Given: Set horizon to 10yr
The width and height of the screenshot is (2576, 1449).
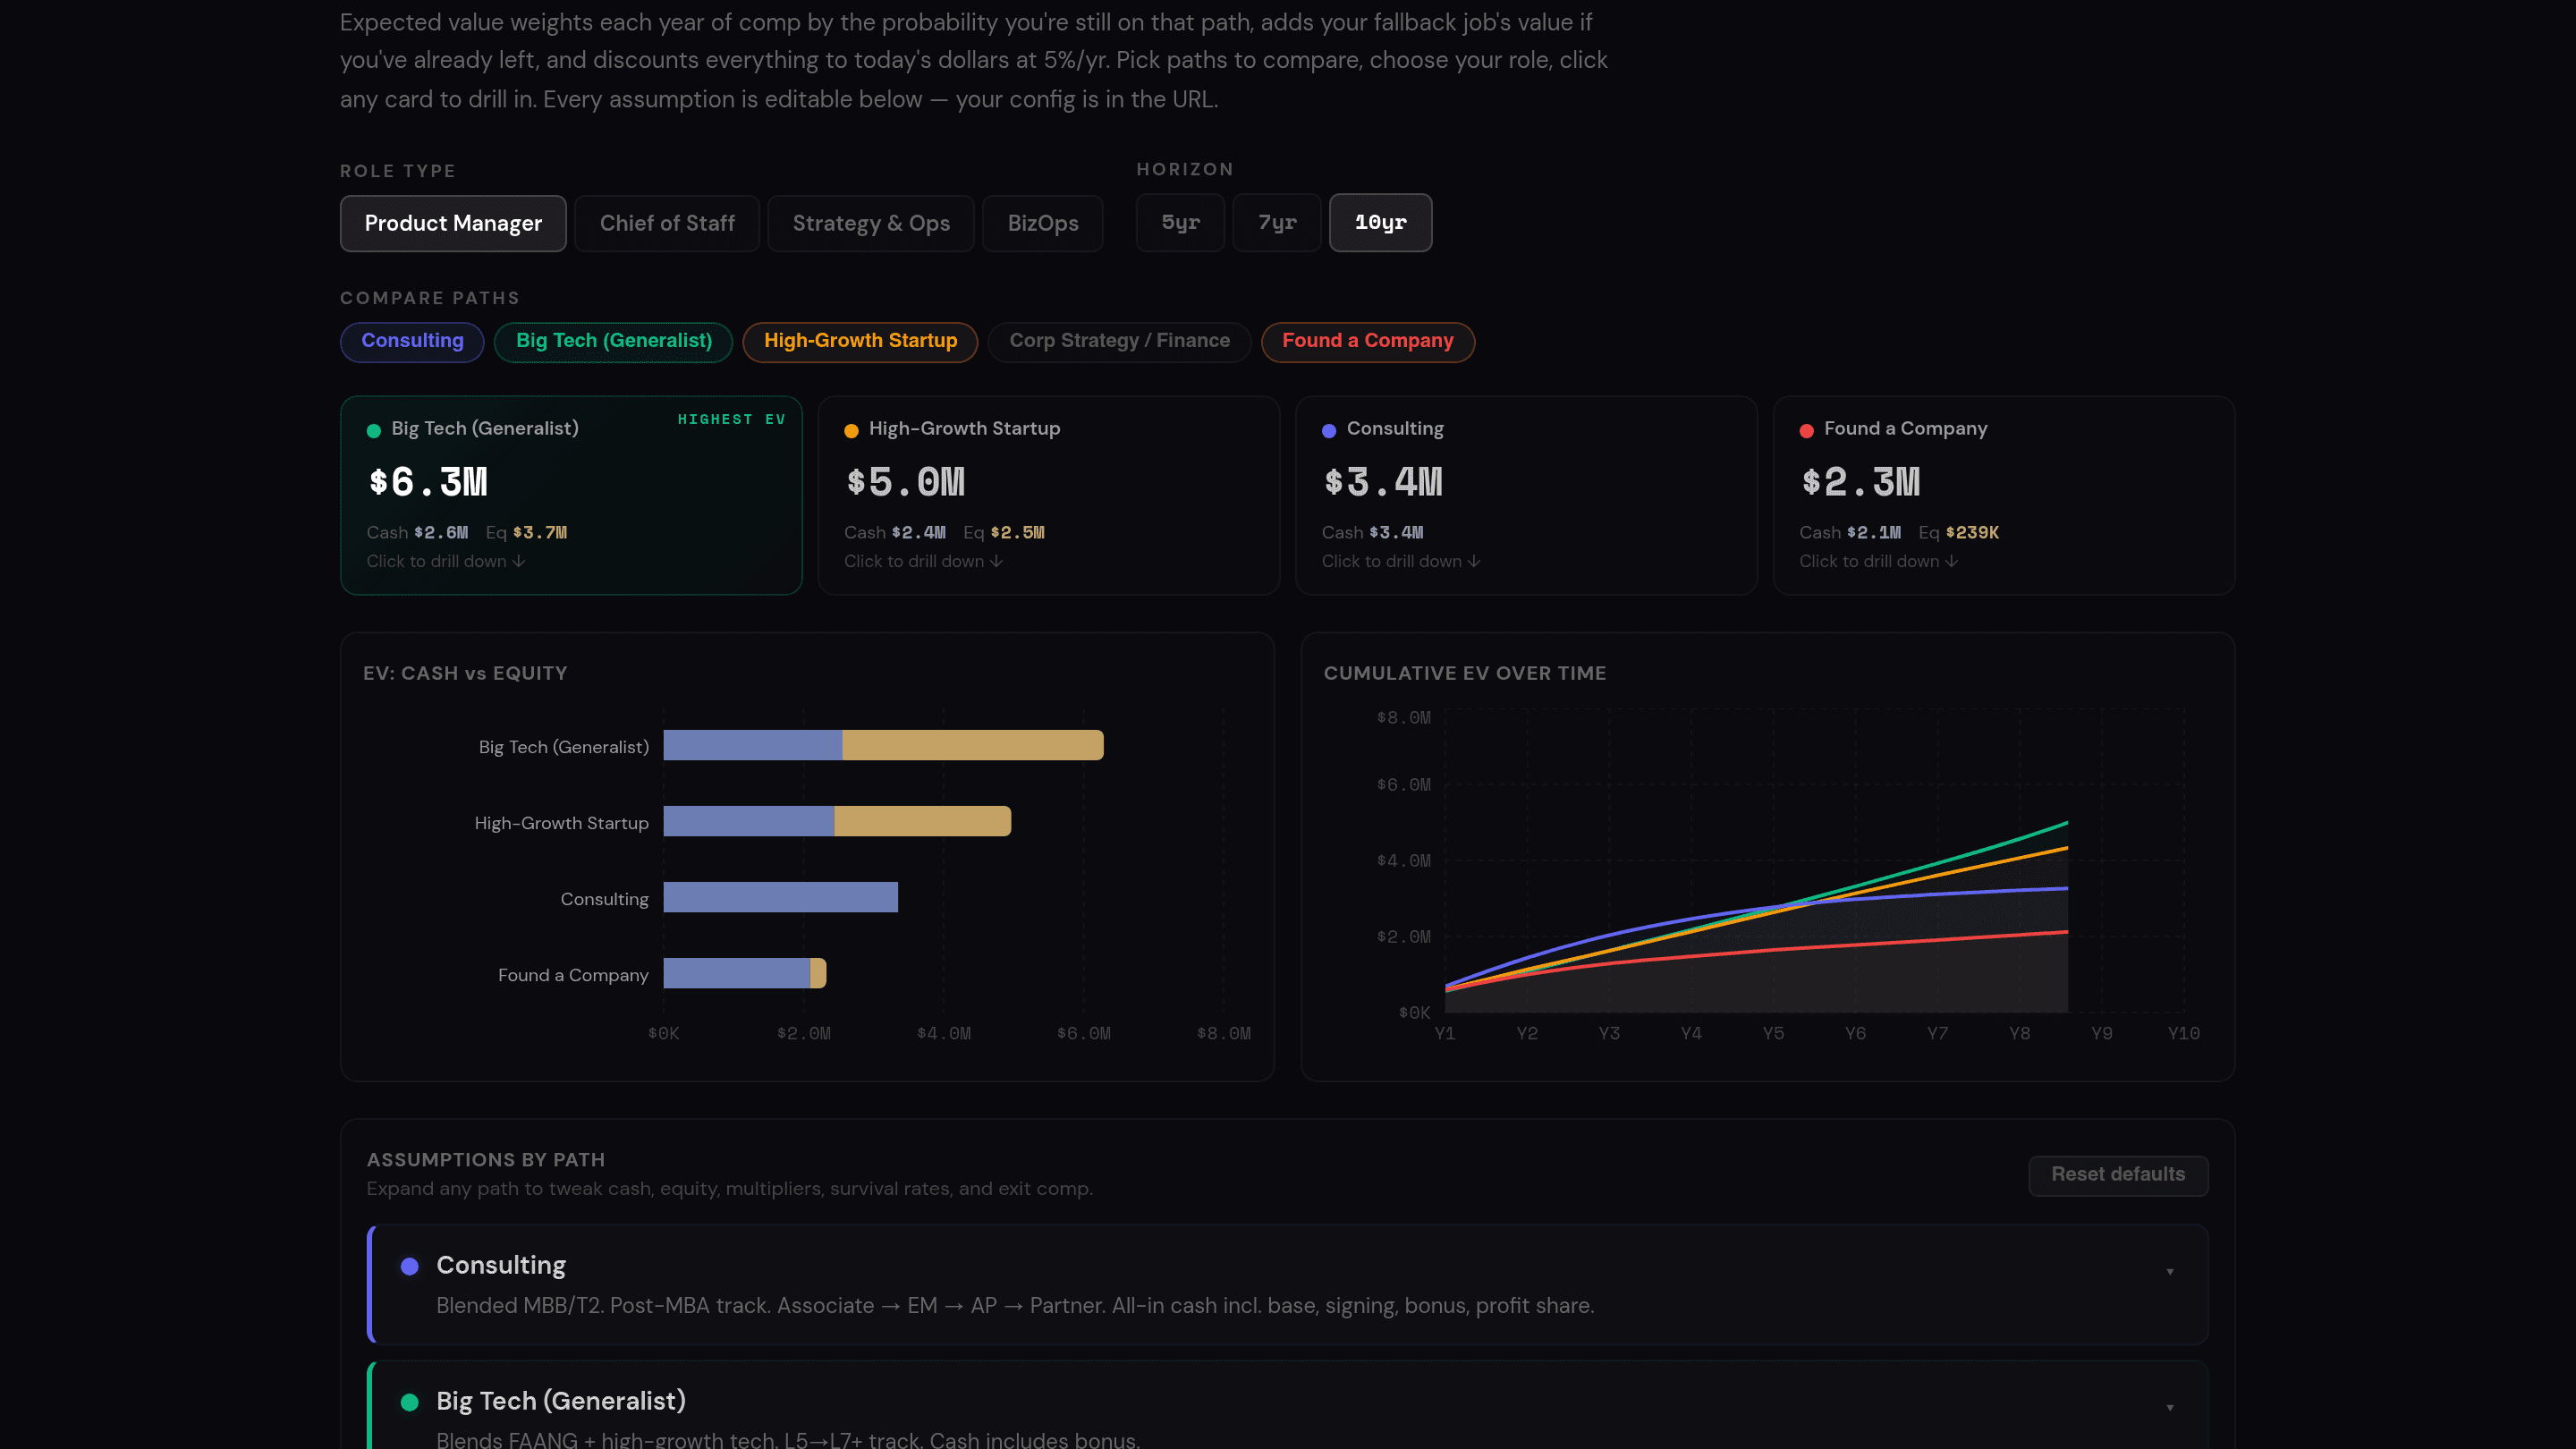Looking at the screenshot, I should (1380, 222).
